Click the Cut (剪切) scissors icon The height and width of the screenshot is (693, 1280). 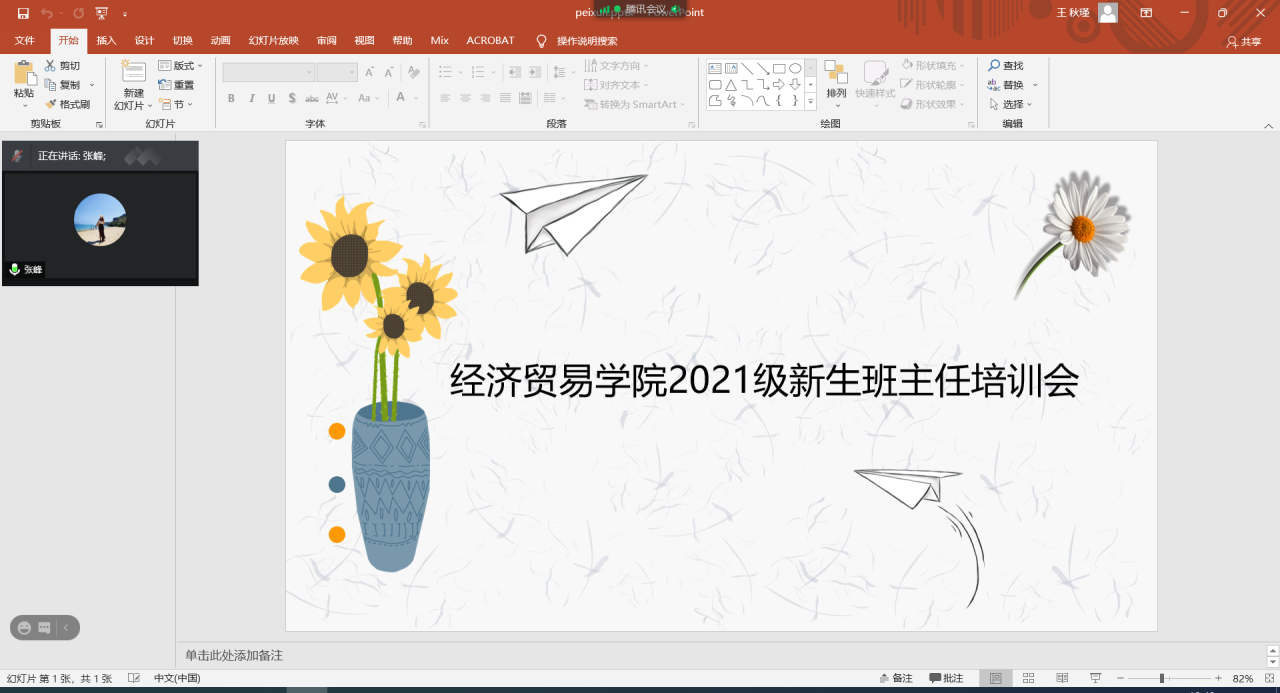51,66
